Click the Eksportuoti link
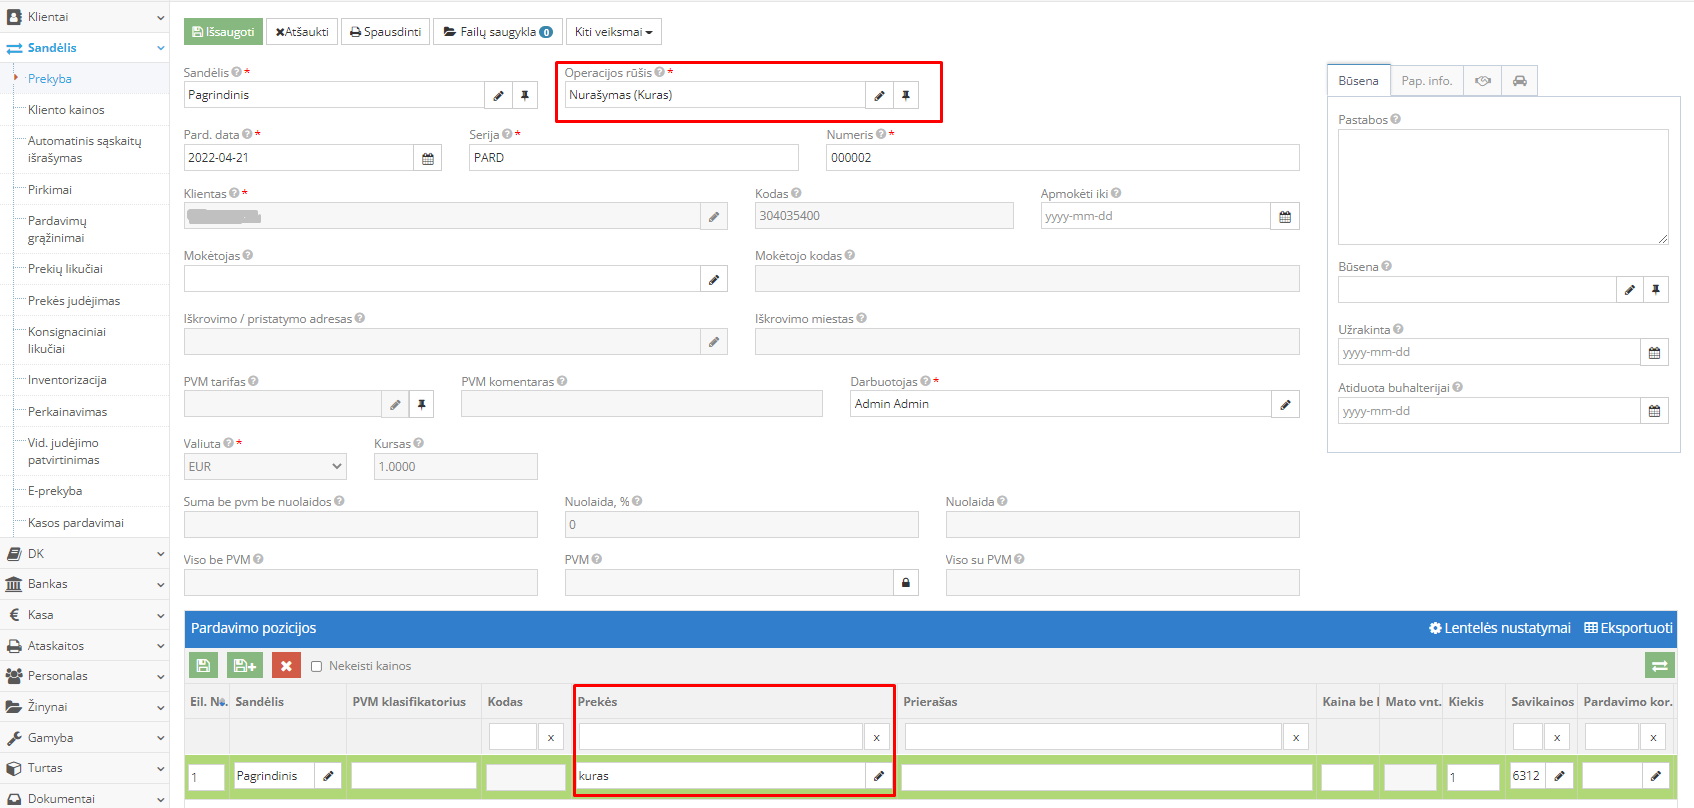This screenshot has width=1694, height=808. coord(1628,628)
